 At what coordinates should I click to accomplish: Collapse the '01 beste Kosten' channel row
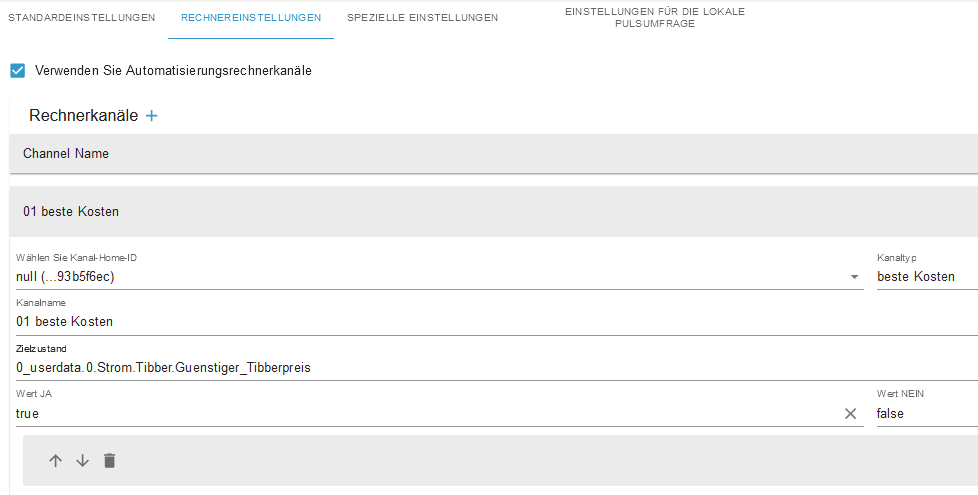[x=490, y=212]
